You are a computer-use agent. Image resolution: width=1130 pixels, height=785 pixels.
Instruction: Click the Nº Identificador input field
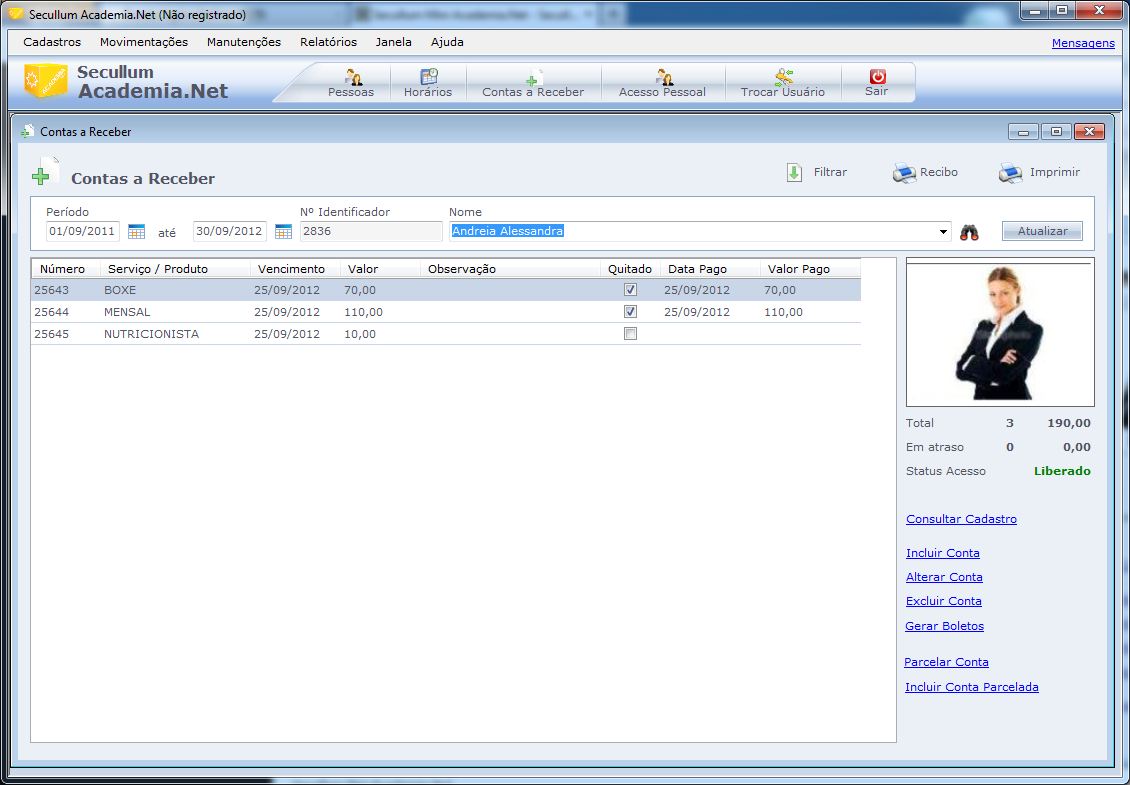[x=370, y=231]
